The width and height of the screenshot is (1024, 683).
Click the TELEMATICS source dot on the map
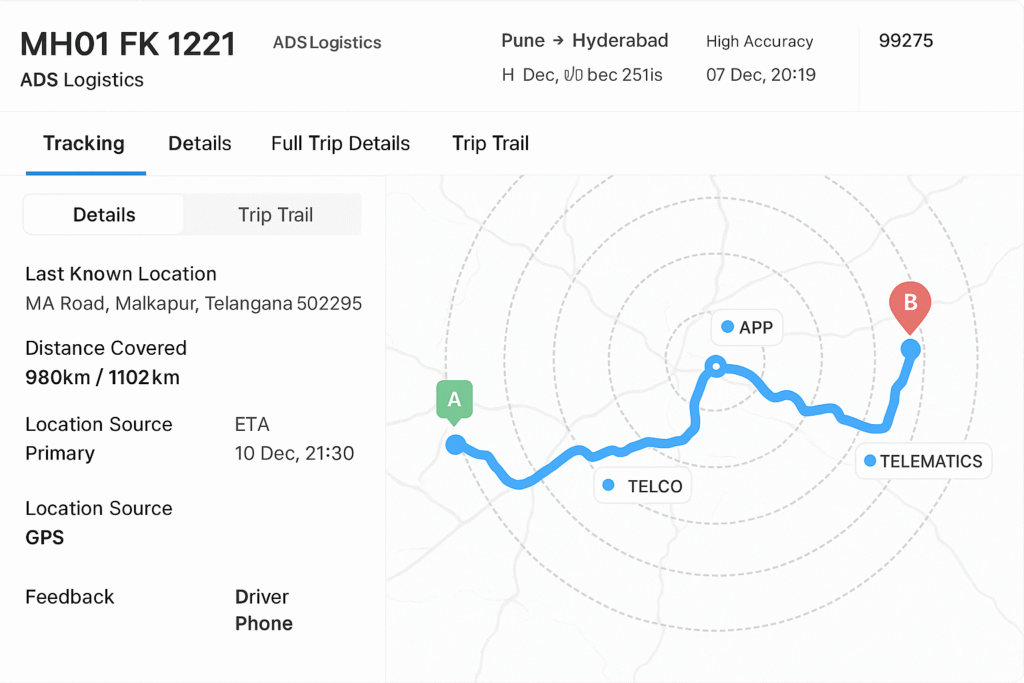coord(870,460)
